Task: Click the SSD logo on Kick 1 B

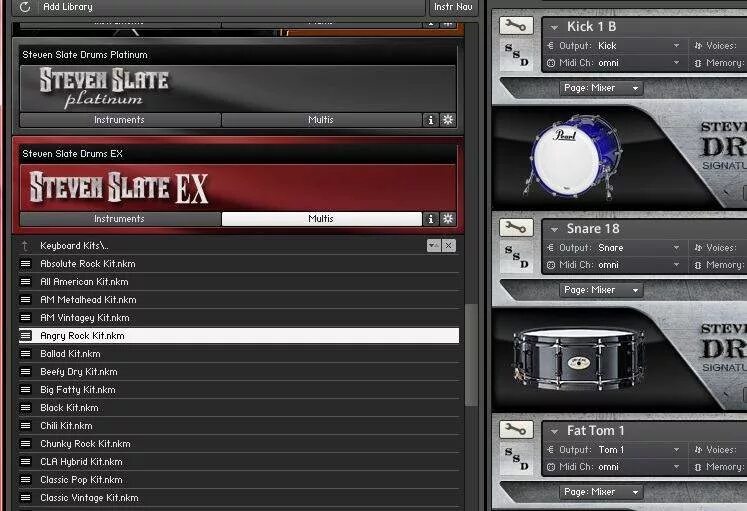Action: point(516,55)
